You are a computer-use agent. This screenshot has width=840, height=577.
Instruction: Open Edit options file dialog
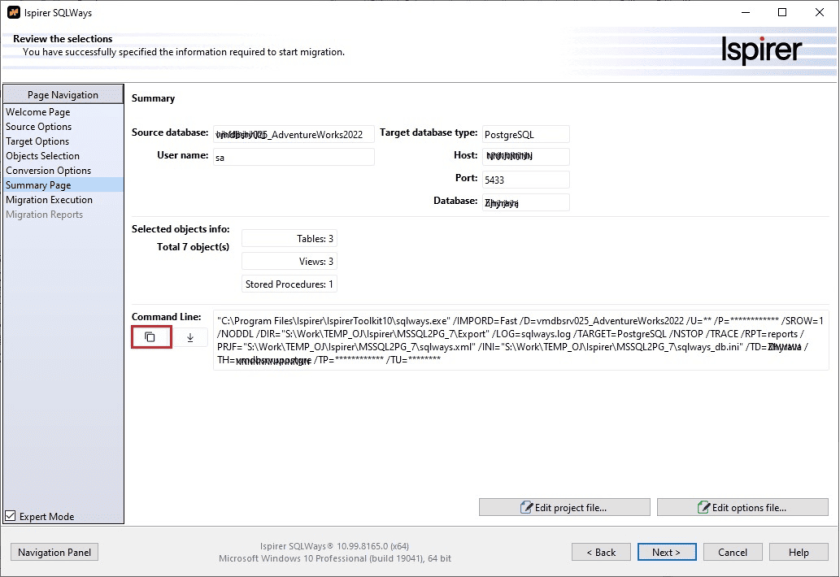[742, 508]
